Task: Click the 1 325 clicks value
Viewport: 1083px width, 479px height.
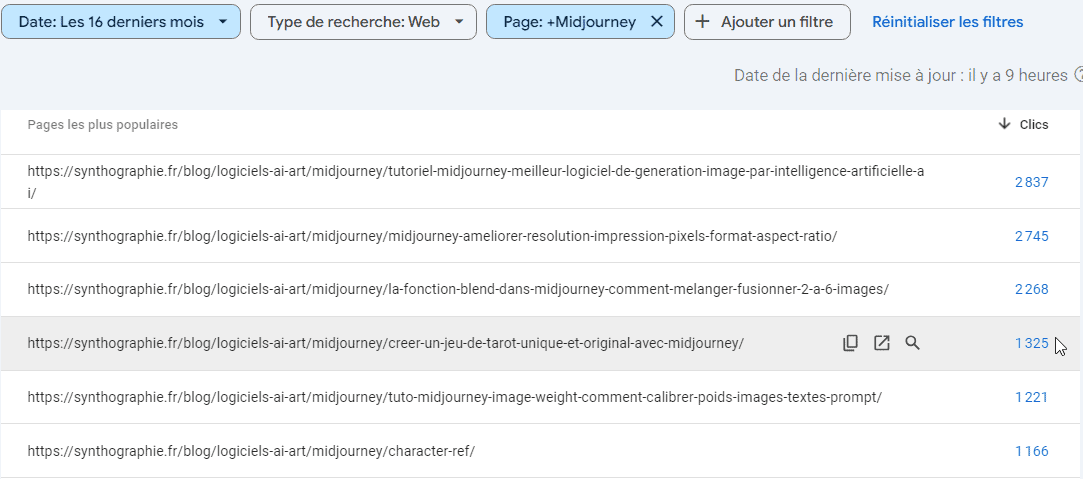Action: click(x=1032, y=343)
